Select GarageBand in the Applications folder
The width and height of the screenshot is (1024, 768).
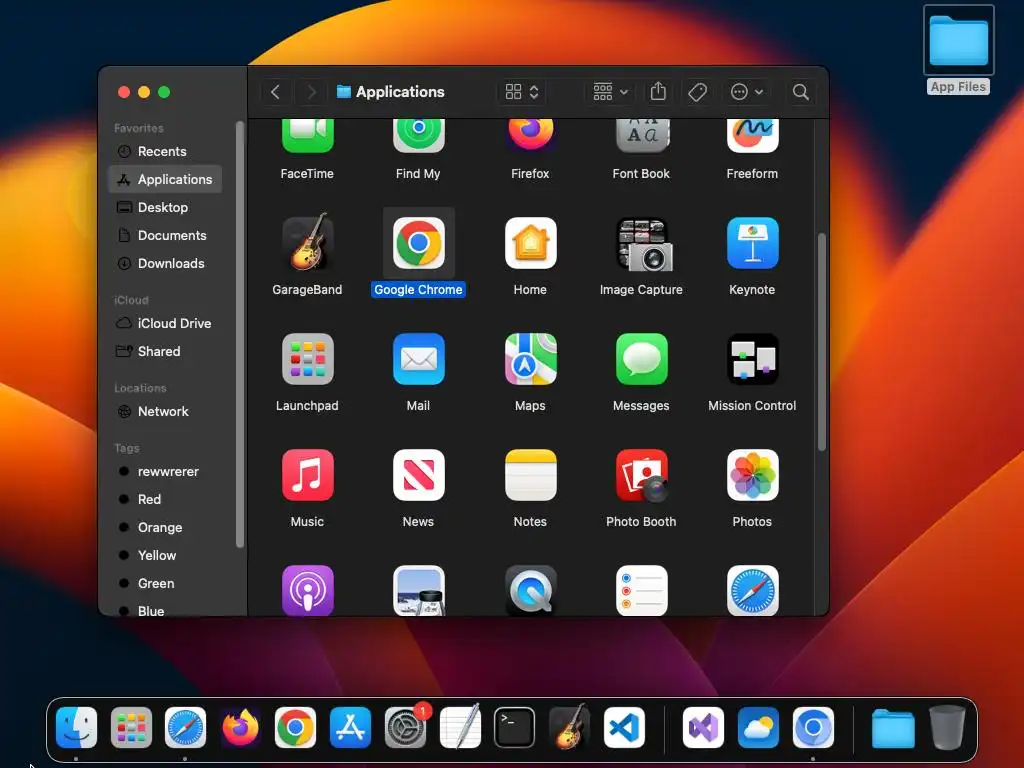[x=308, y=242]
